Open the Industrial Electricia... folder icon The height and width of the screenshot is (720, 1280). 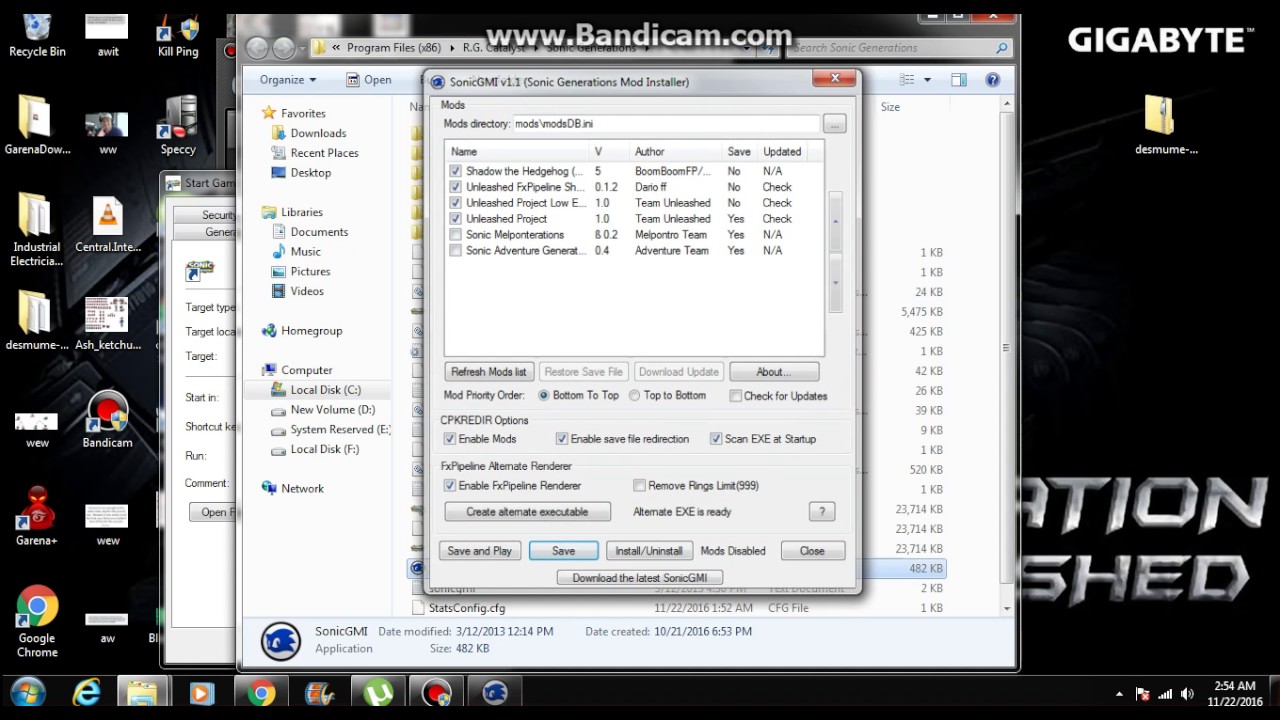pos(37,230)
